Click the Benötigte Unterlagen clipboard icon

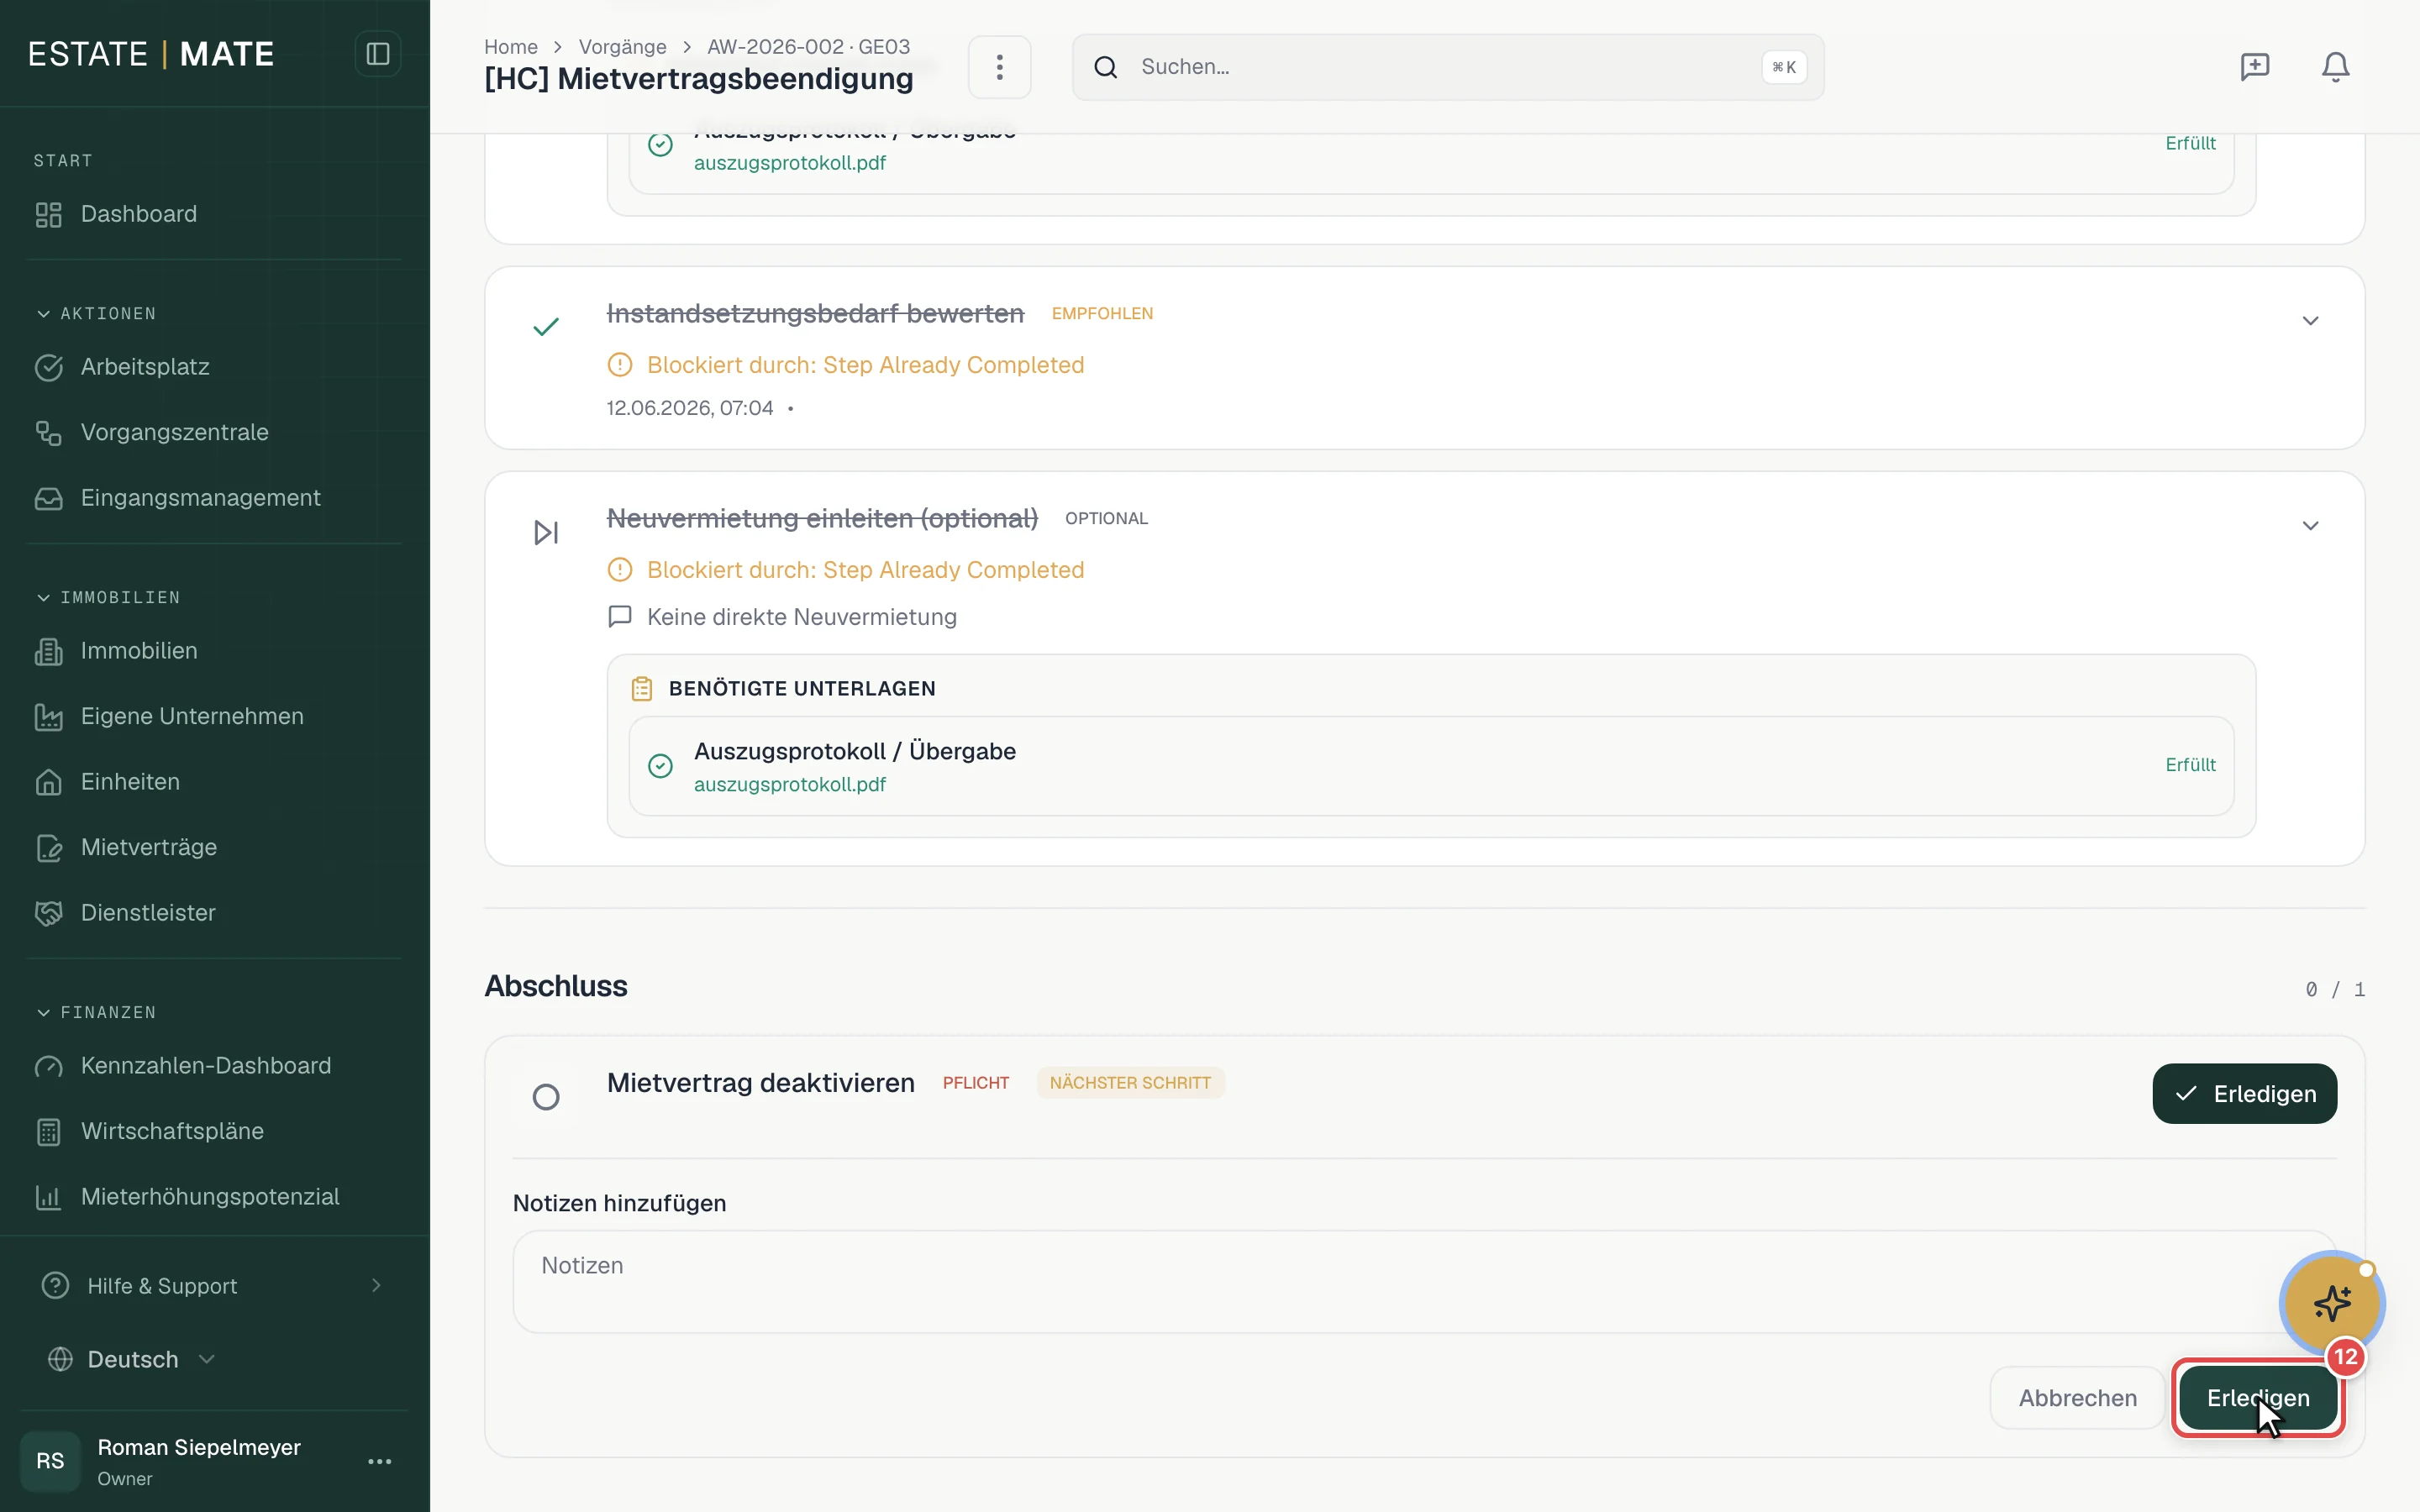click(x=642, y=689)
